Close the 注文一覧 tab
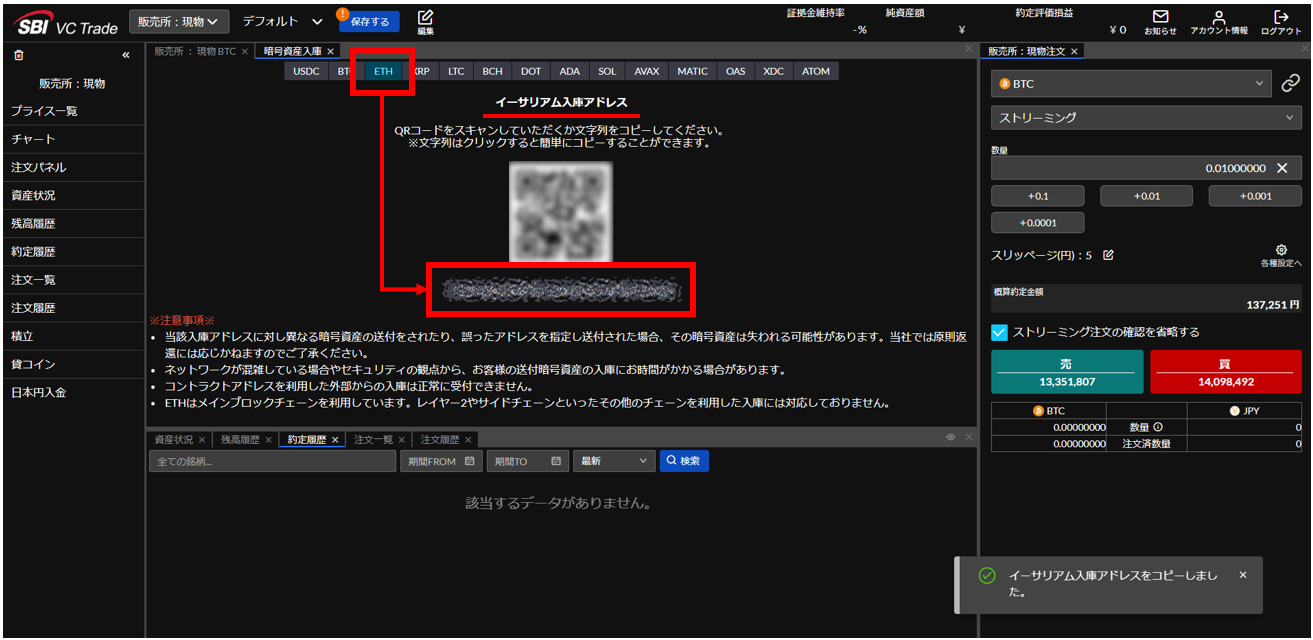 [402, 440]
